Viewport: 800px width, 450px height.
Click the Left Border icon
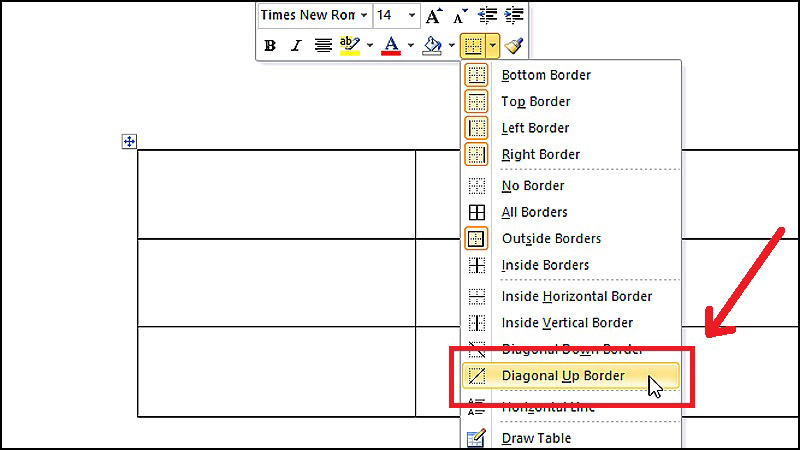tap(476, 128)
